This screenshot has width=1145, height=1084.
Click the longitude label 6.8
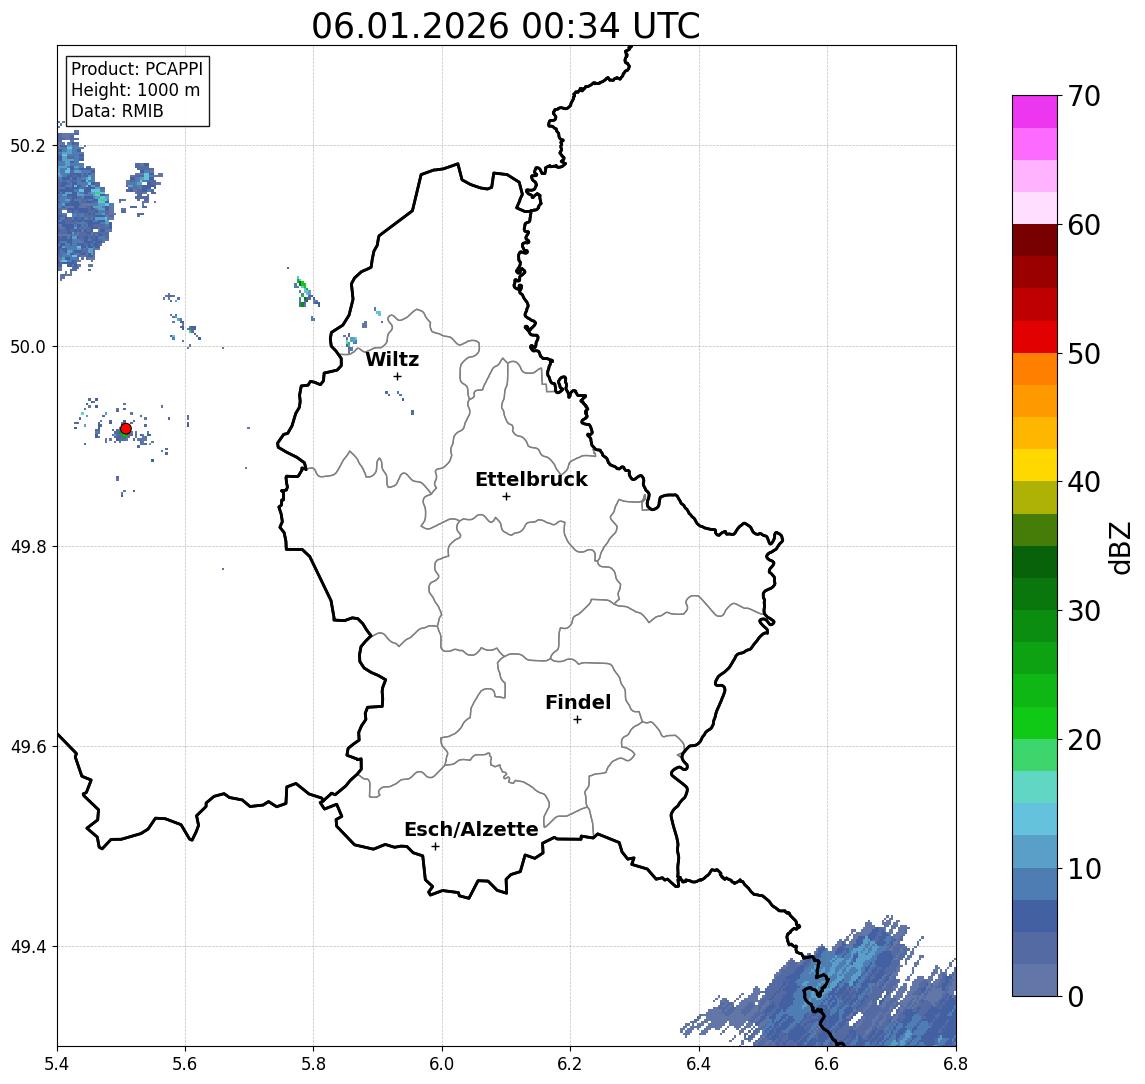point(956,1064)
